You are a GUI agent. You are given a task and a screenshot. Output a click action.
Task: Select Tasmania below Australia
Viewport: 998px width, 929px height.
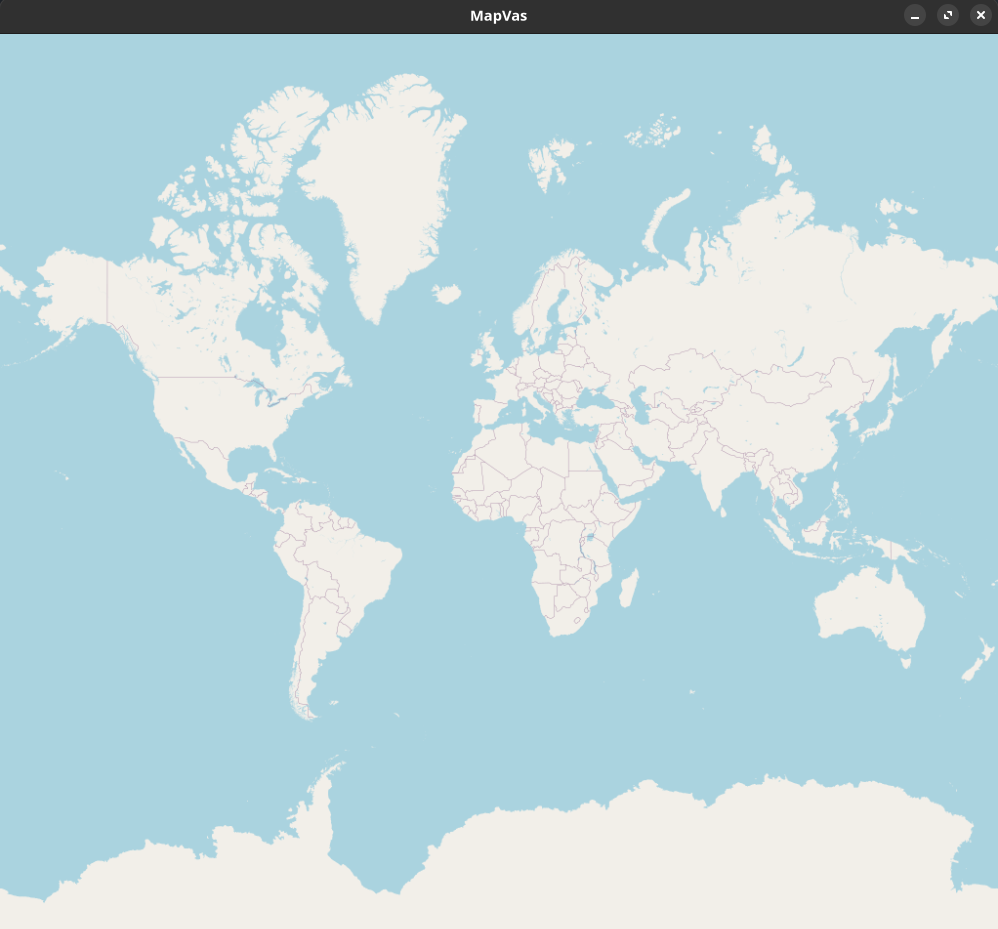[x=908, y=661]
